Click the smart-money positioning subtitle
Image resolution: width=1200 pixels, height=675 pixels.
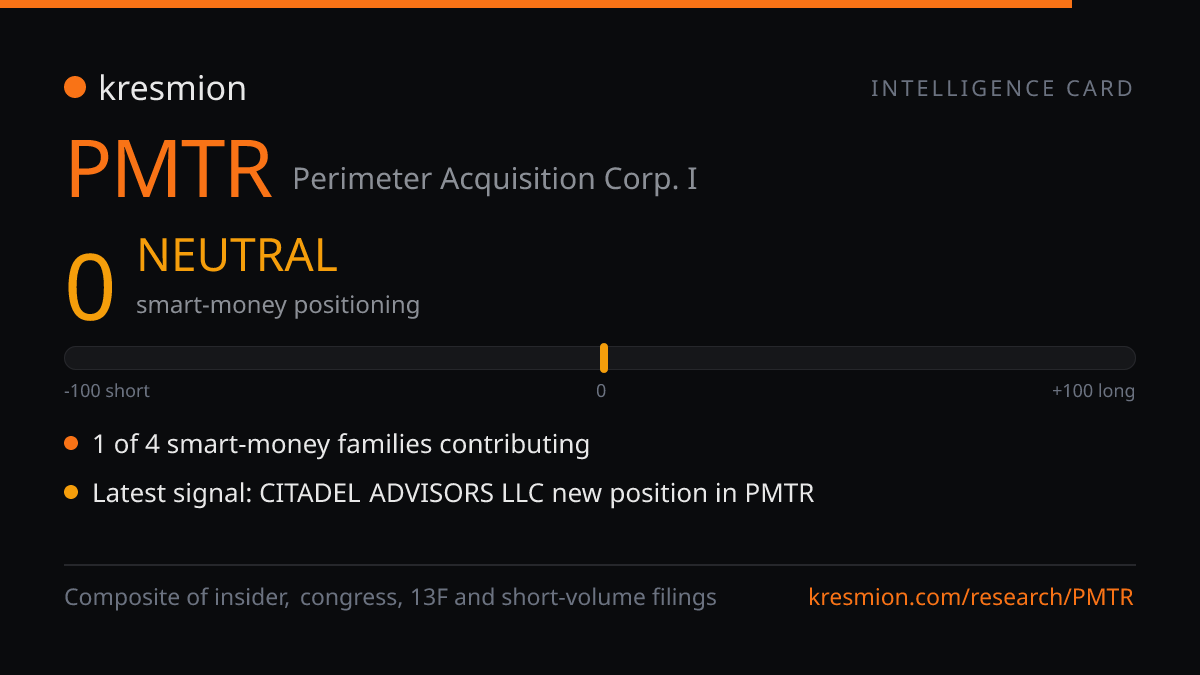point(278,305)
